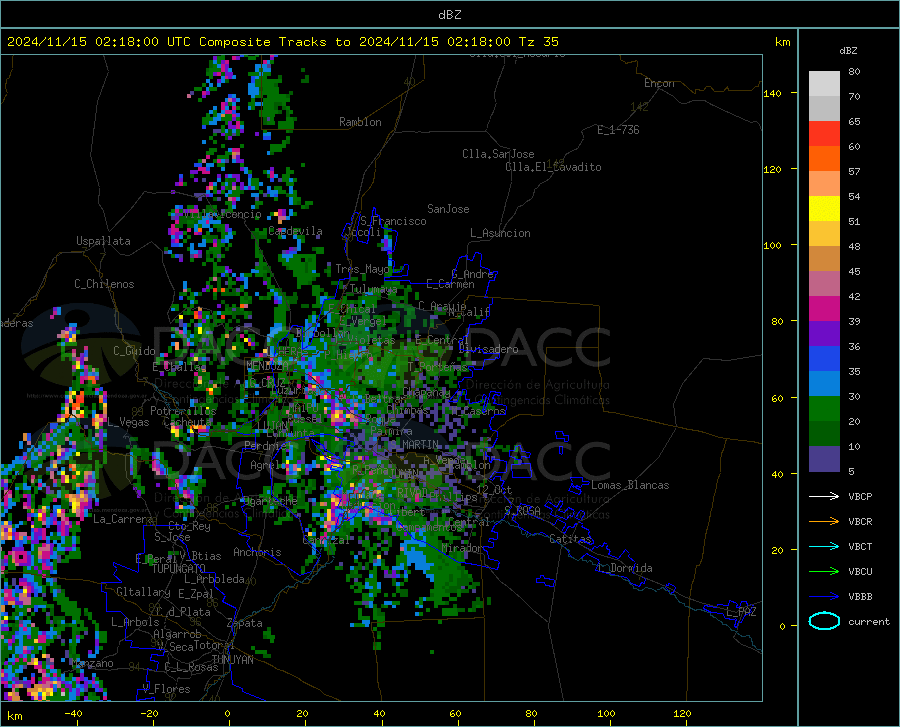Click the 'Catitas' map label
The image size is (900, 727).
[571, 539]
